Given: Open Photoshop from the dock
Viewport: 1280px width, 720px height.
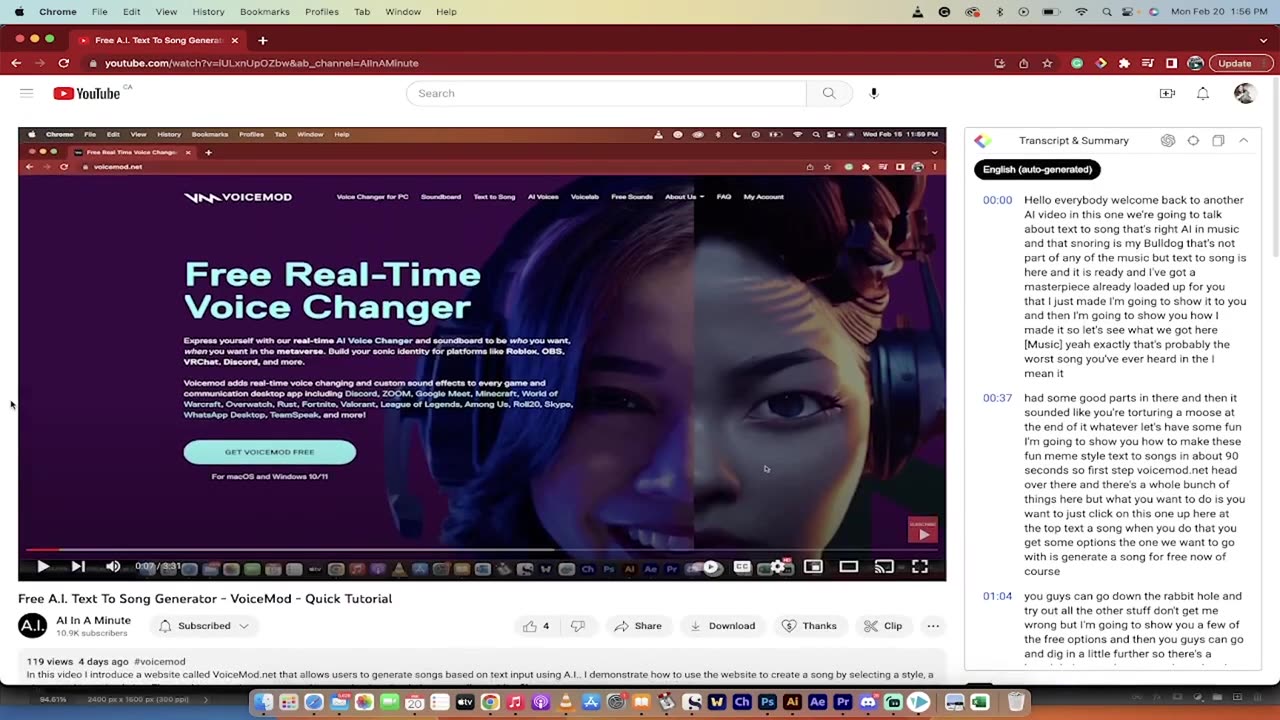Looking at the screenshot, I should 768,702.
